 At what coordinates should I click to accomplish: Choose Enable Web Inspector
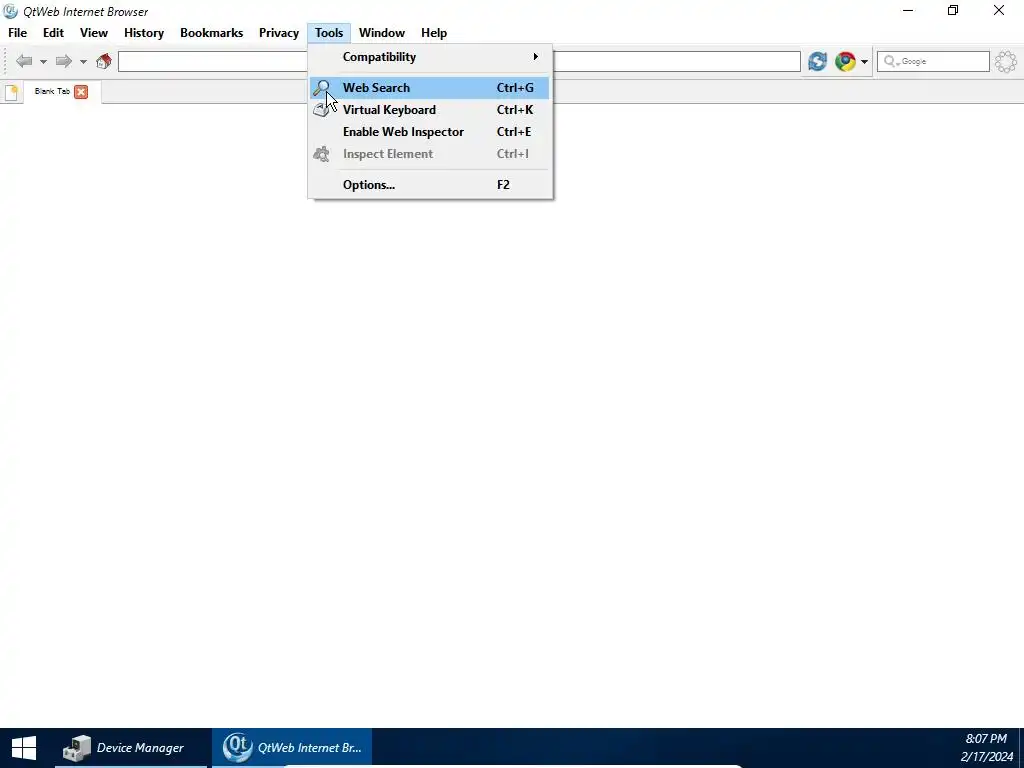pyautogui.click(x=430, y=132)
